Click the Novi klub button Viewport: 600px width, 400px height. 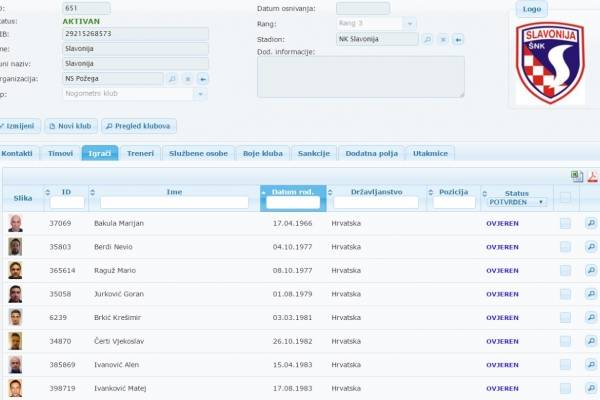[70, 126]
